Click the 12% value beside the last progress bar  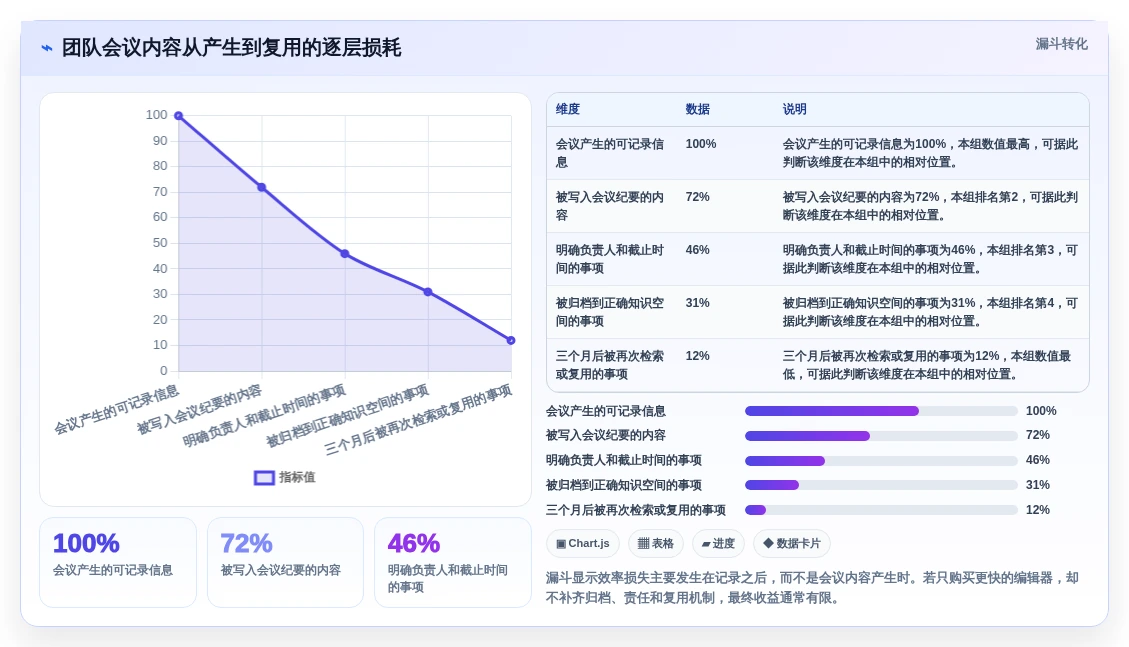point(1038,510)
